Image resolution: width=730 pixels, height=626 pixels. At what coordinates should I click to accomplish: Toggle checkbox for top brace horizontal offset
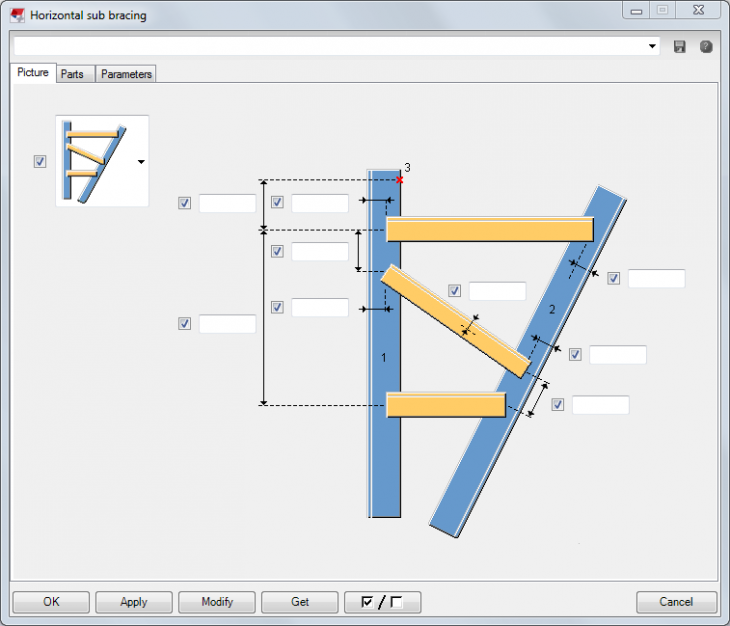tap(277, 202)
